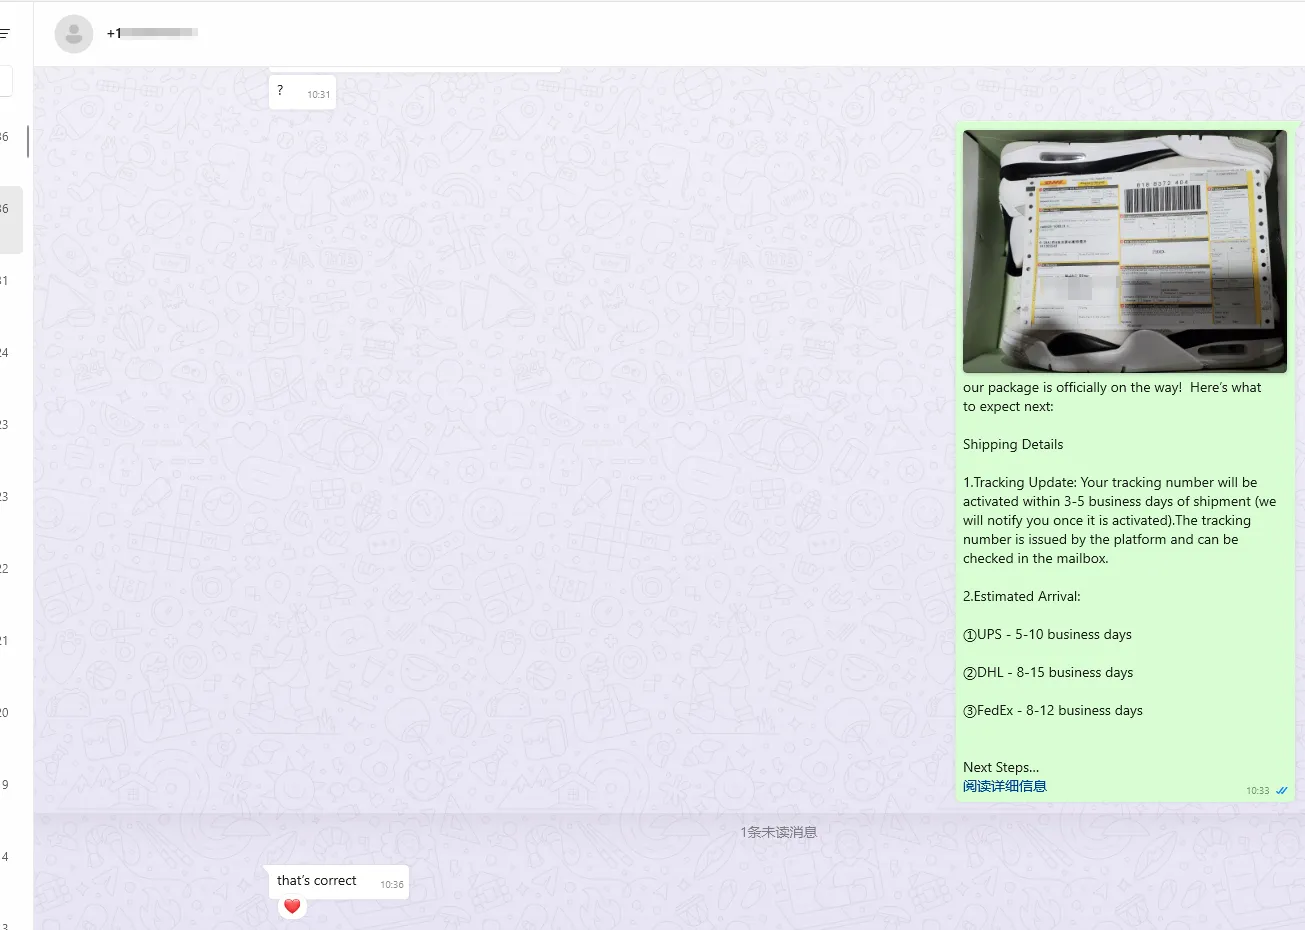The image size is (1305, 930).
Task: Click the "③FedEx - 8-12 business days" line
Action: point(1053,710)
